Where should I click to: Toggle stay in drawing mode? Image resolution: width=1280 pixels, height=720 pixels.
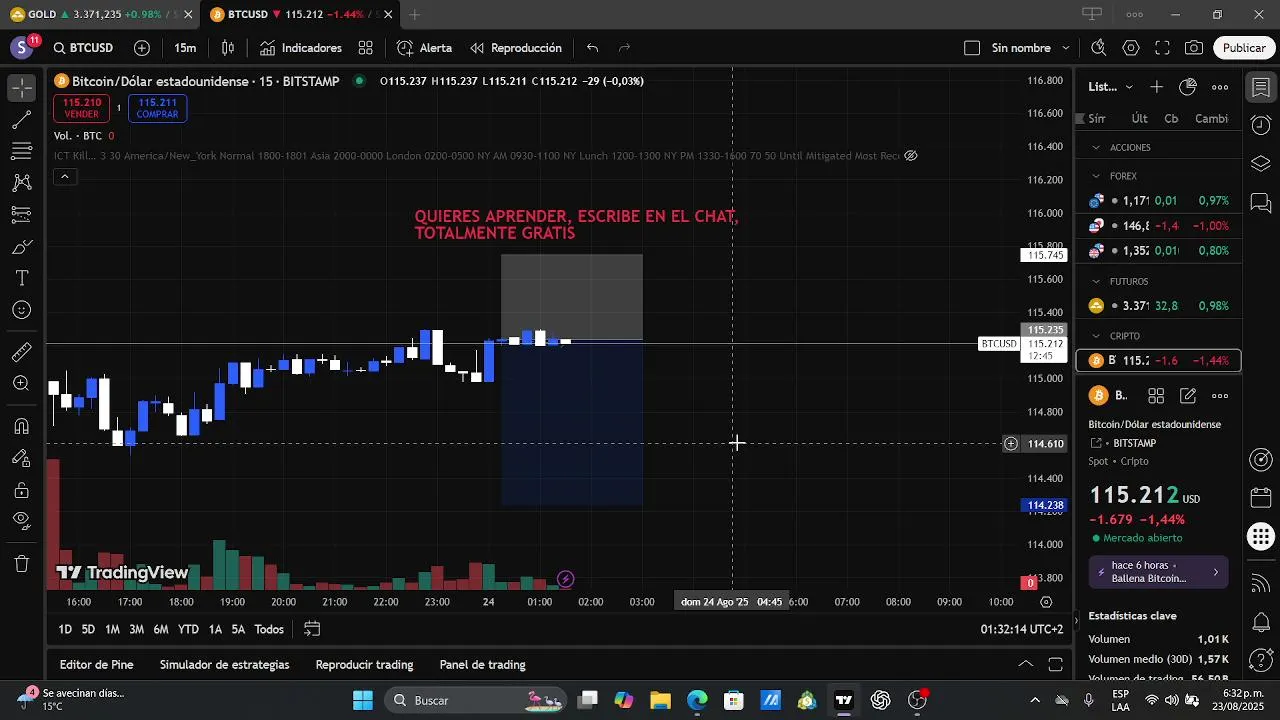[x=21, y=458]
